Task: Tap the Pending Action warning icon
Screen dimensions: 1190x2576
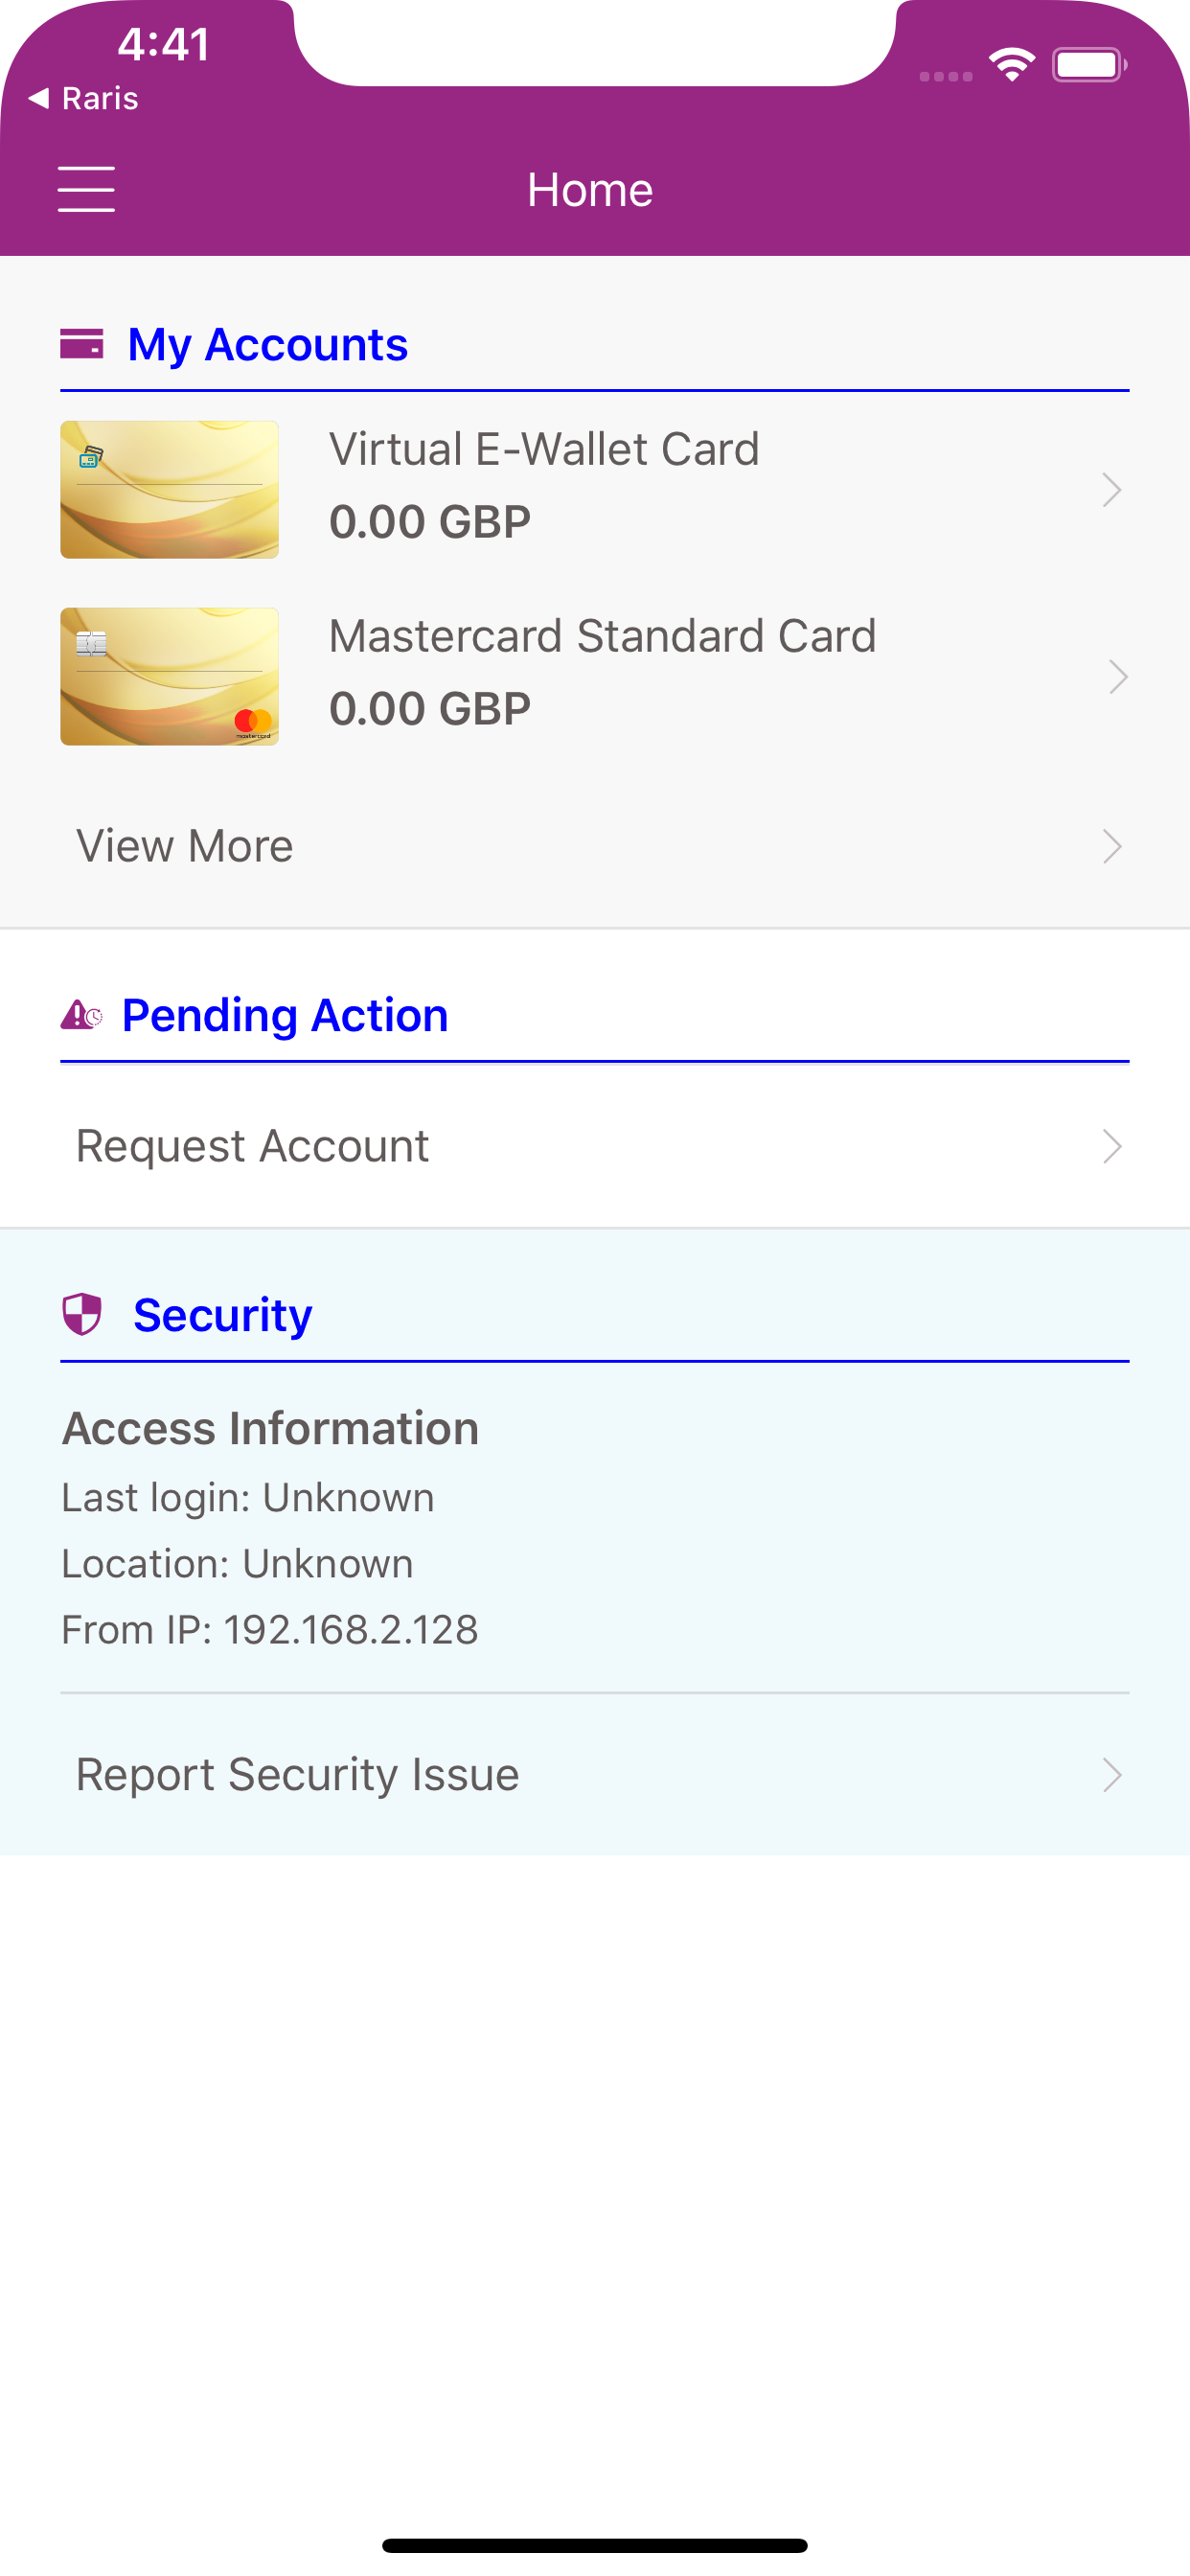Action: click(x=82, y=1015)
